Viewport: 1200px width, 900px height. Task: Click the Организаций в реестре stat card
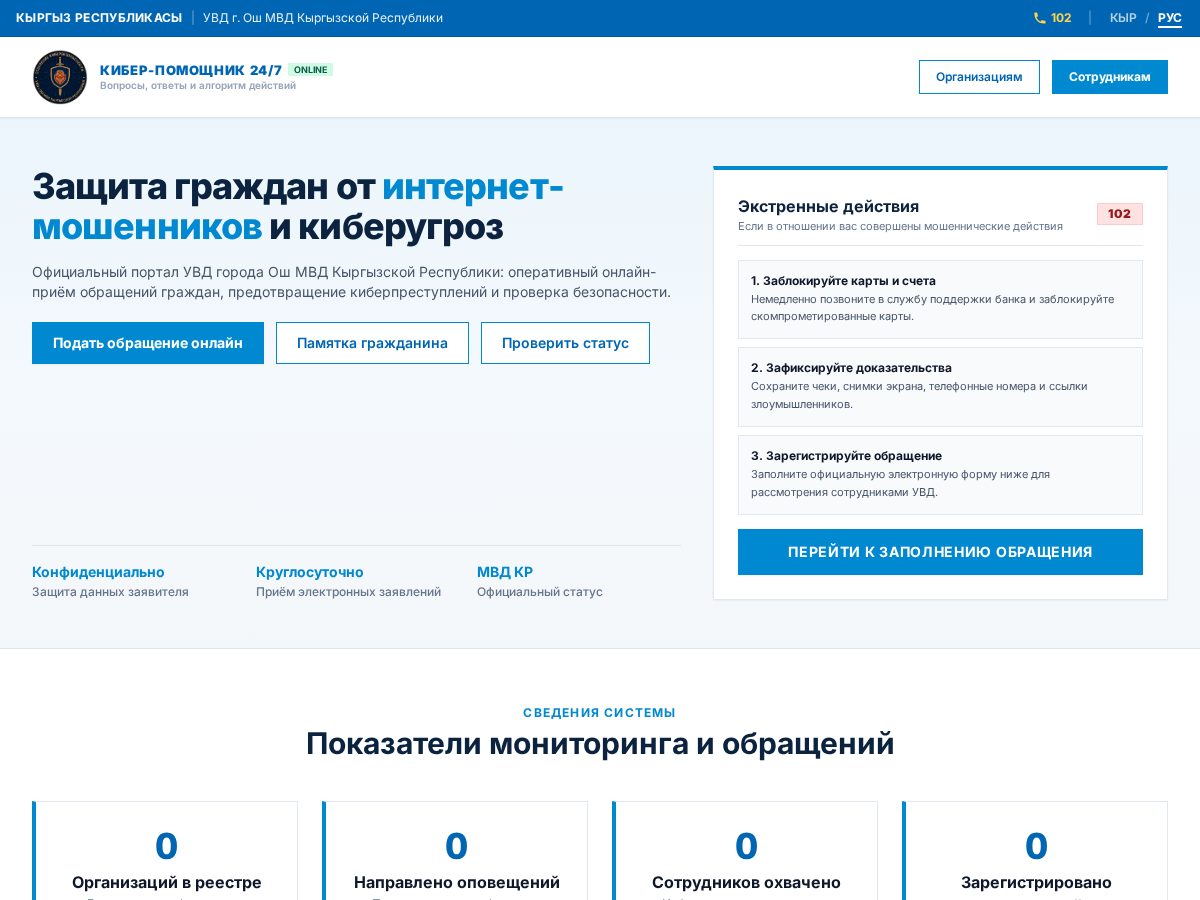(x=166, y=850)
